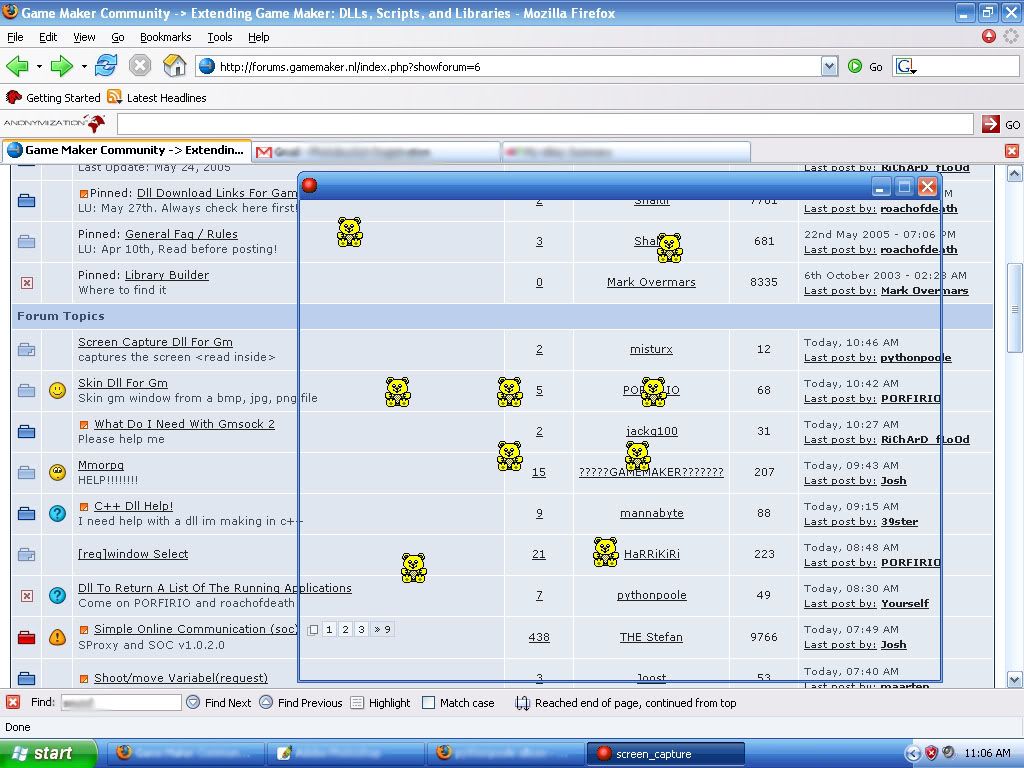This screenshot has width=1024, height=768.
Task: Open Pinned Library Builder topic
Action: click(167, 275)
